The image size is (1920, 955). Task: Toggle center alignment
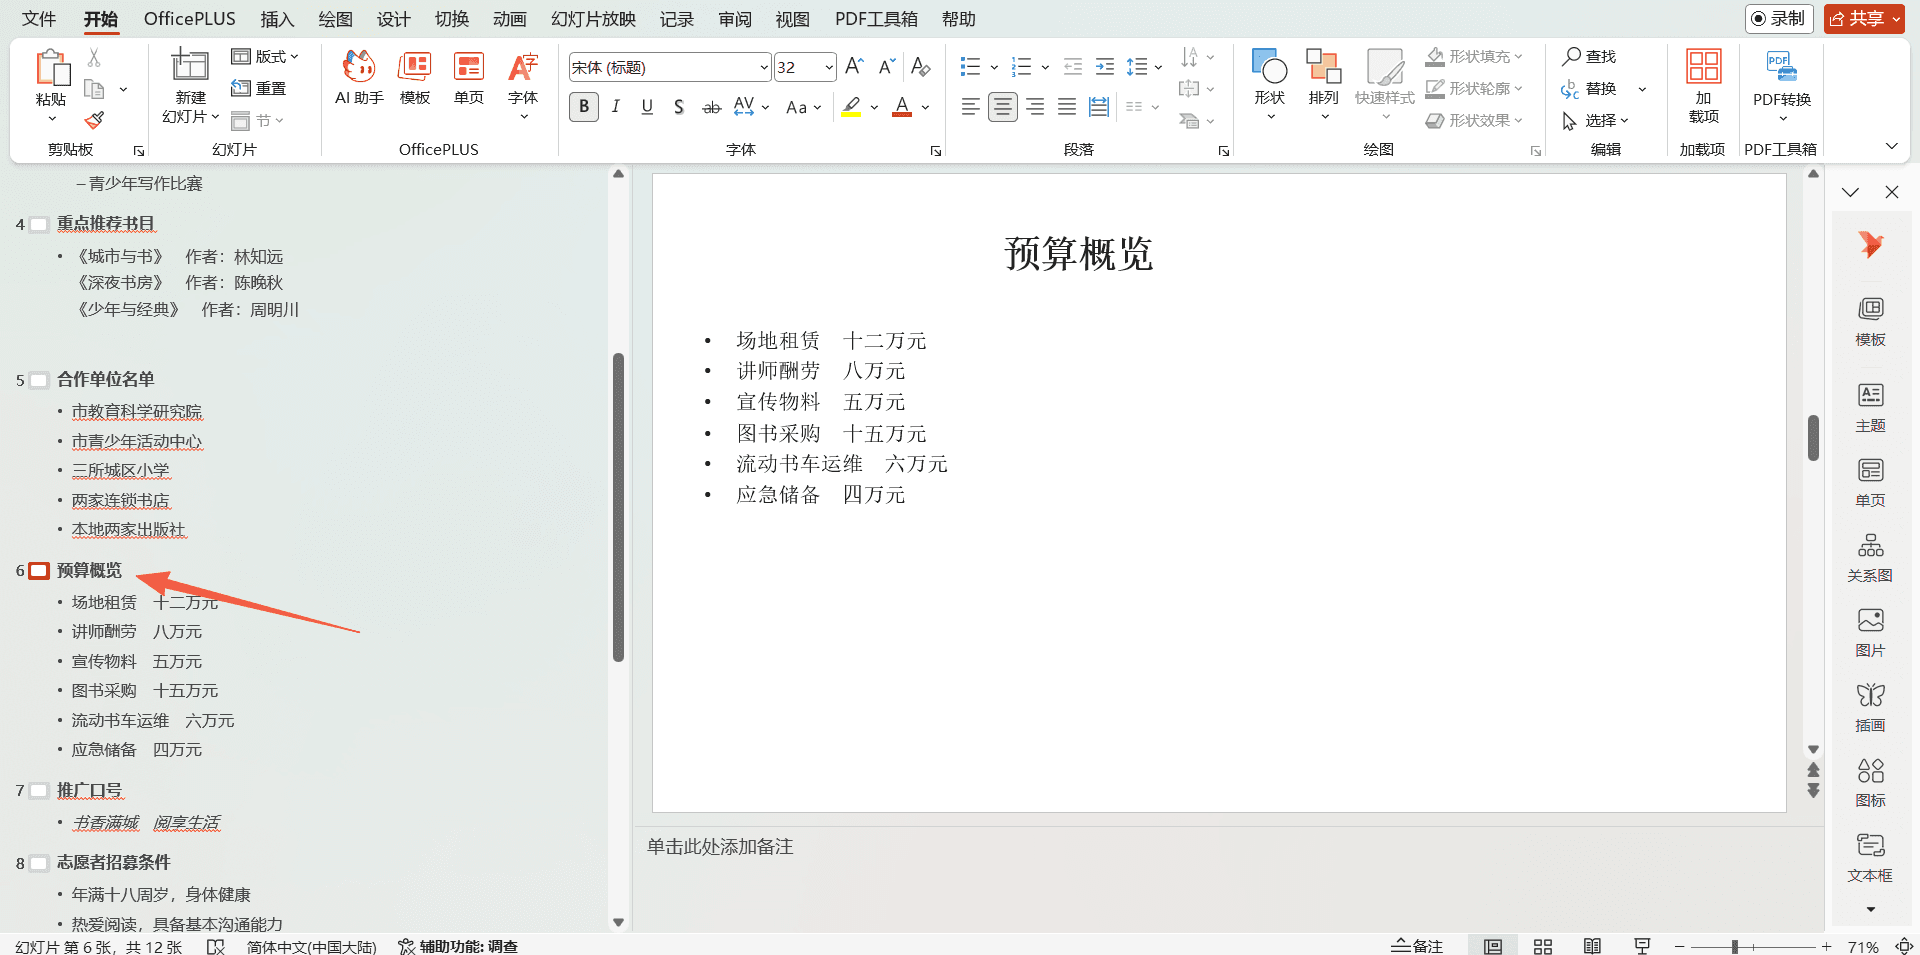pos(1002,107)
